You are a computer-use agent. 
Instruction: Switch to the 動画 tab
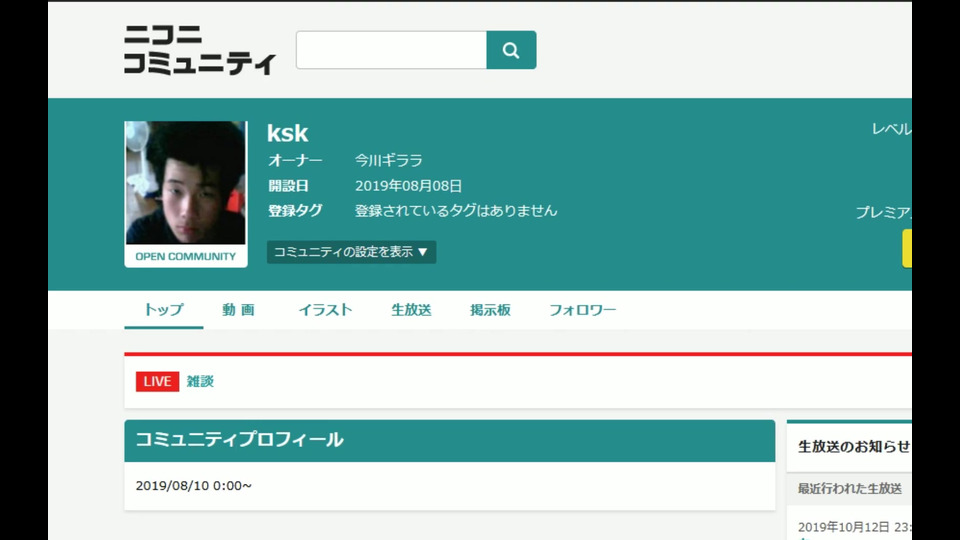pyautogui.click(x=238, y=310)
